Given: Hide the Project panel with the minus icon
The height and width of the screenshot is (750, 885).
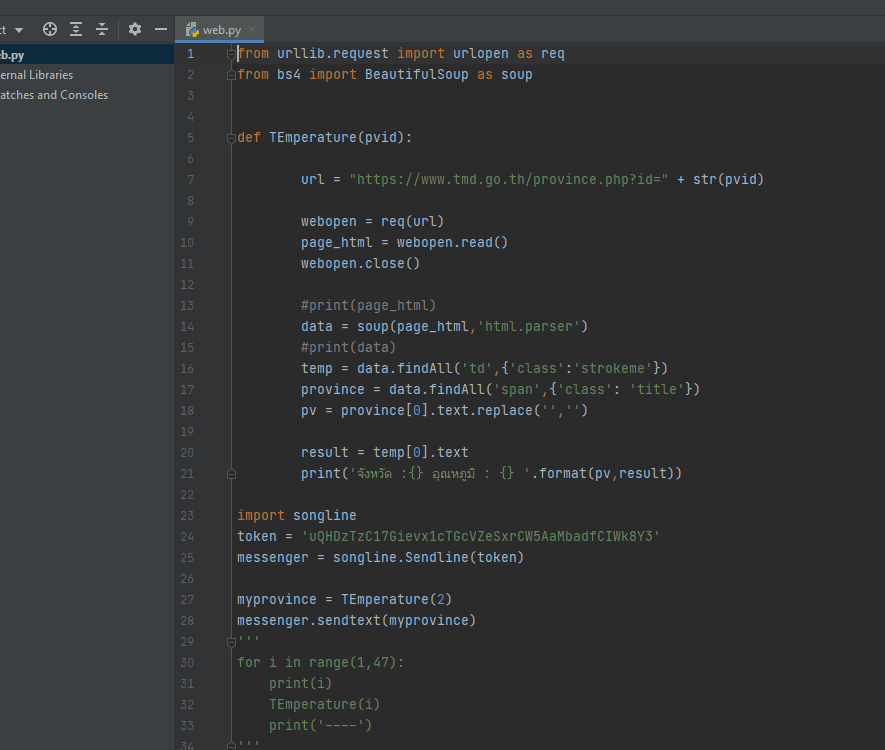Looking at the screenshot, I should click(161, 29).
